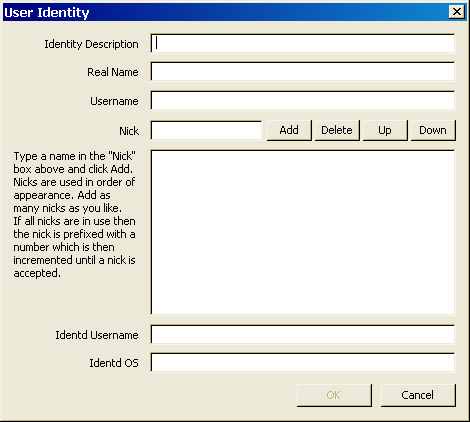The width and height of the screenshot is (470, 422).
Task: Click the nick instructions help text
Action: 74,215
